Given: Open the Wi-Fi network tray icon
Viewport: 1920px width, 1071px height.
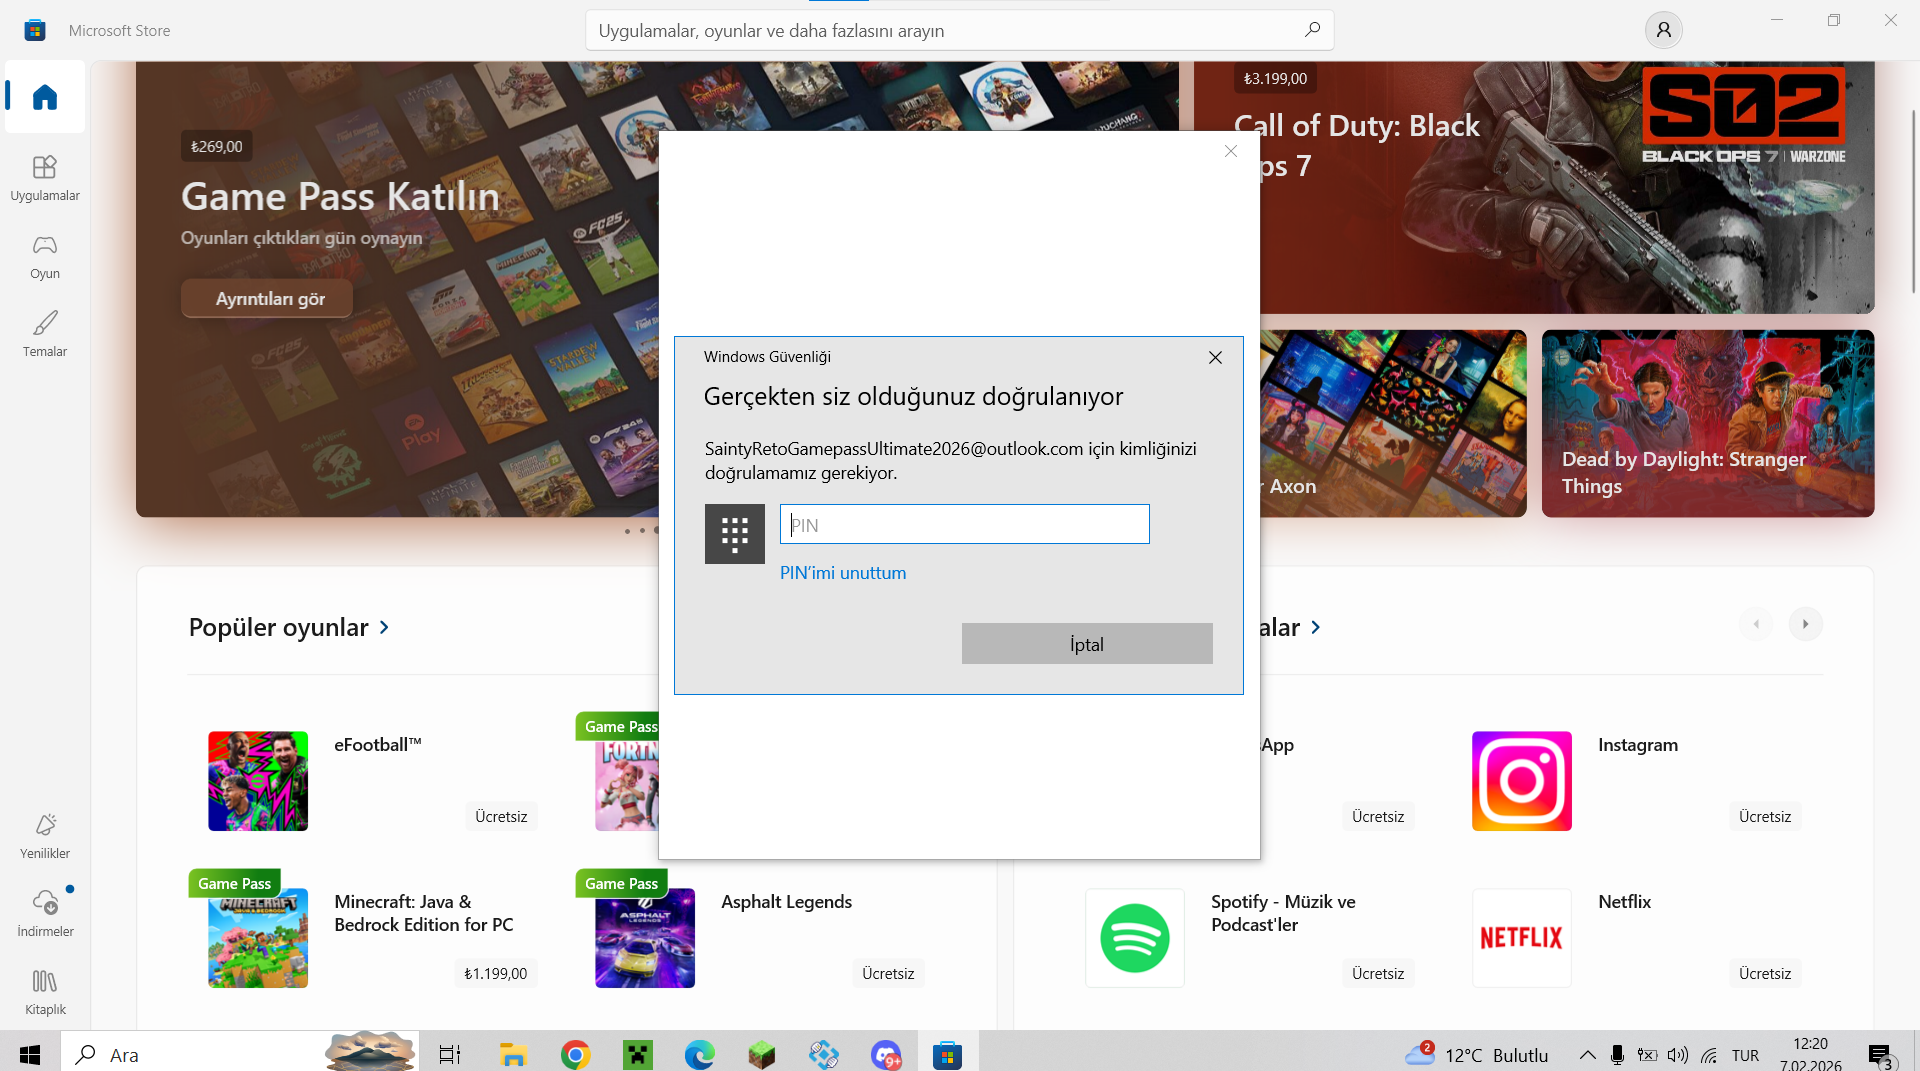Looking at the screenshot, I should [1709, 1055].
